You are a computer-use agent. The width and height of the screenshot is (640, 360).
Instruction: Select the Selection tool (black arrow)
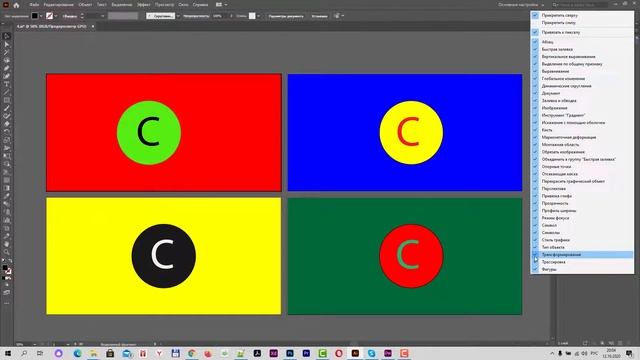click(7, 37)
